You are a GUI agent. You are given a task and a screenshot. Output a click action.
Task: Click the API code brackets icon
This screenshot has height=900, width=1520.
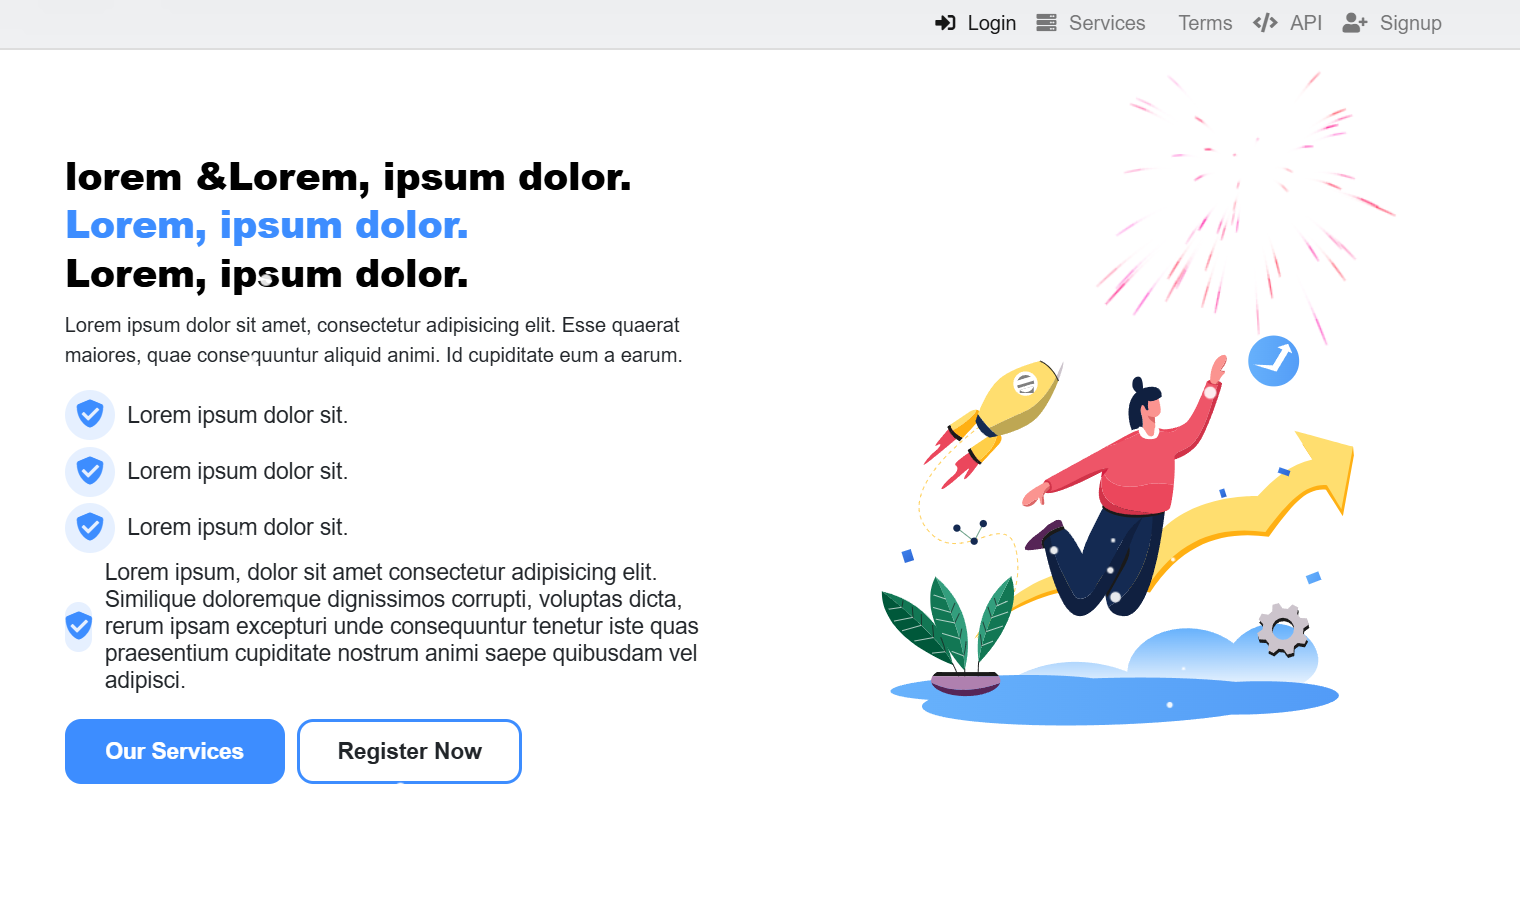coord(1265,23)
